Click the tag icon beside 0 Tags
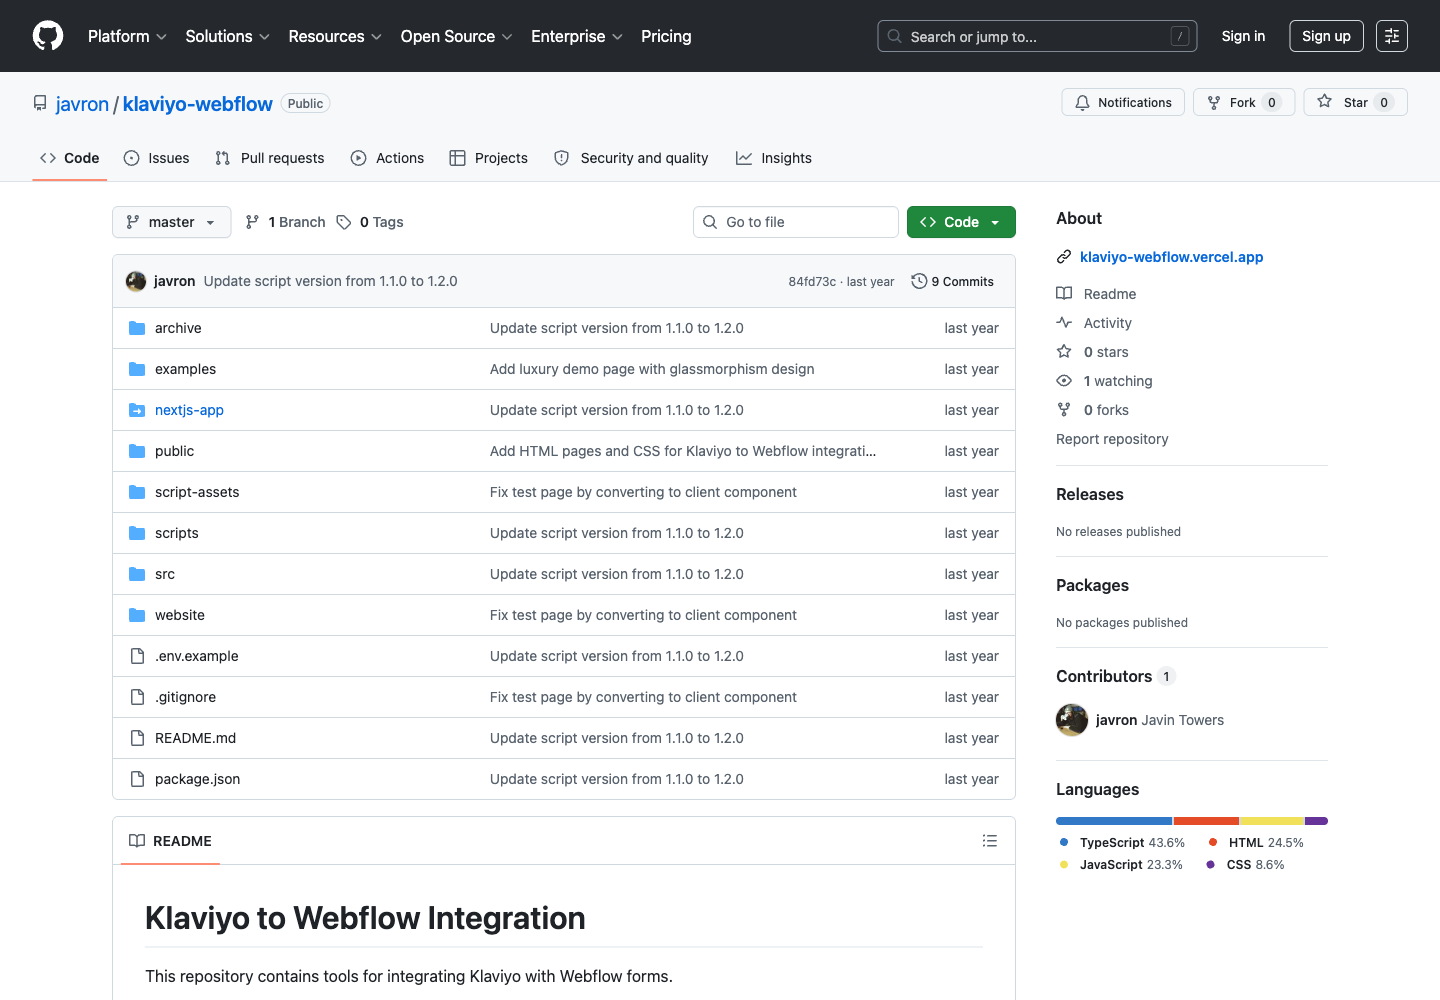Image resolution: width=1440 pixels, height=1000 pixels. click(x=344, y=222)
